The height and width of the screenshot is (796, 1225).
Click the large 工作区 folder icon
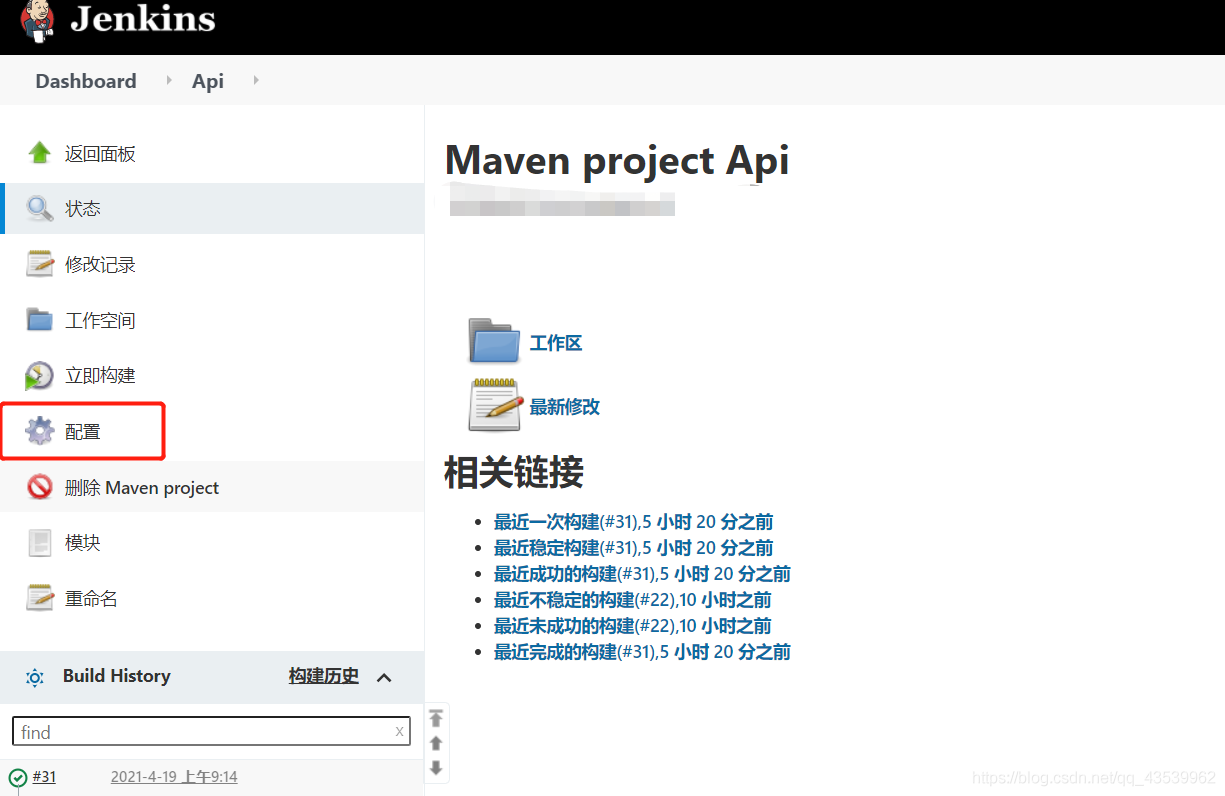coord(494,341)
